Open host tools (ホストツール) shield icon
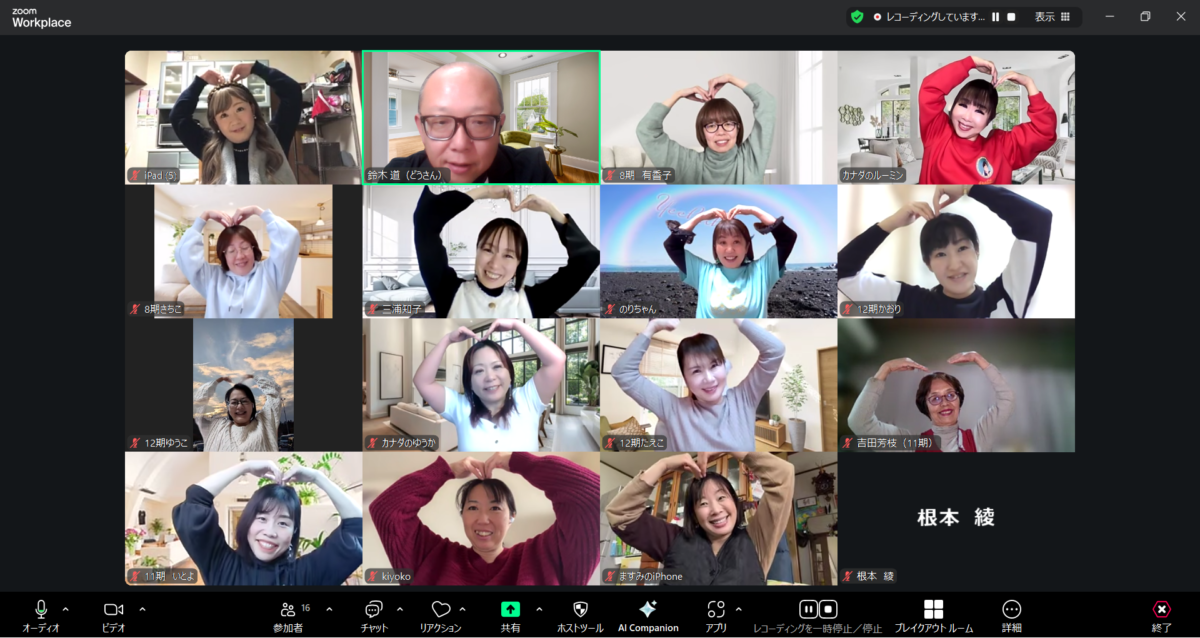1200x638 pixels. [x=580, y=609]
